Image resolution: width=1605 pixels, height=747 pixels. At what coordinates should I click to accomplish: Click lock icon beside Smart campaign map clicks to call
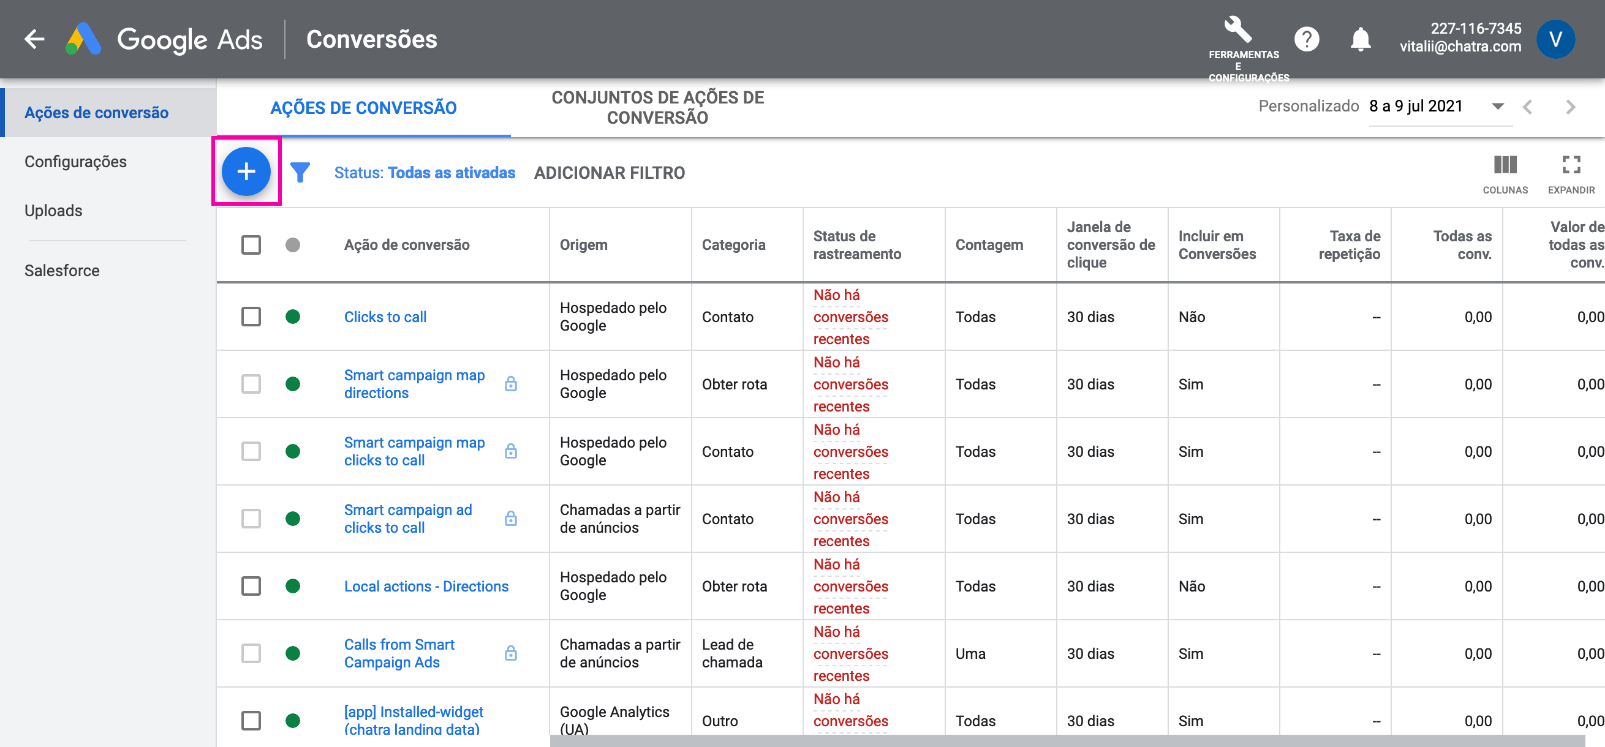pos(511,451)
